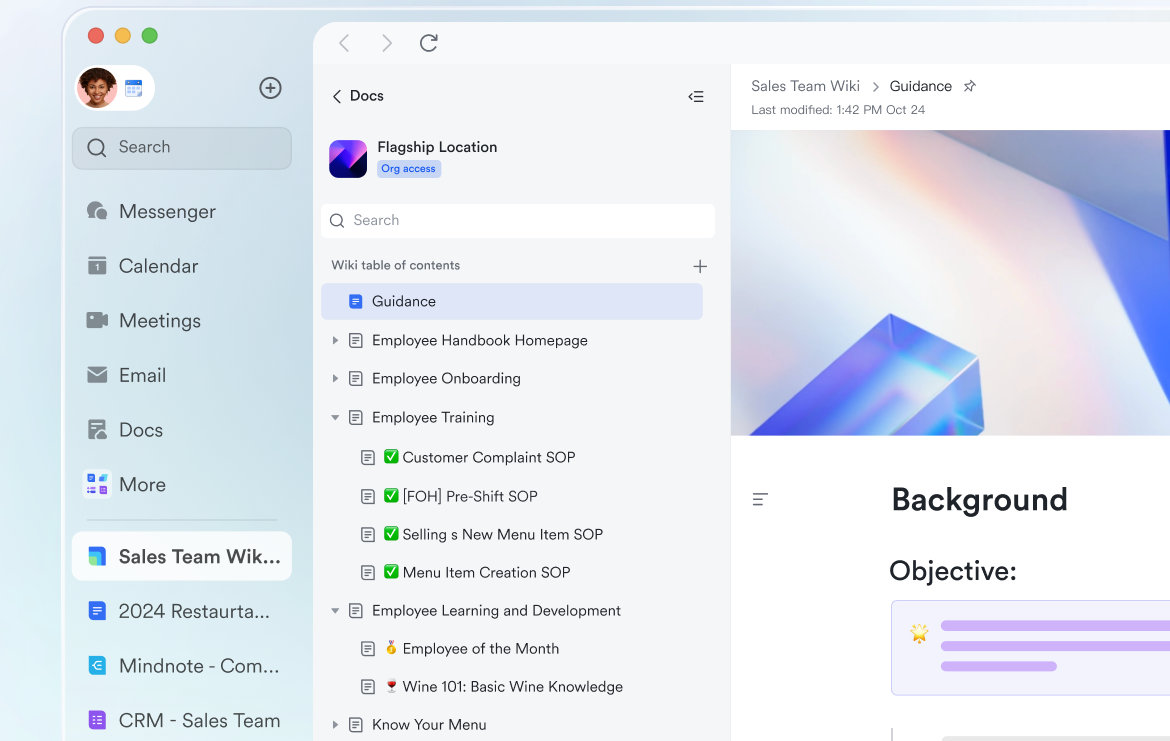1170x741 pixels.
Task: Open pinned CRM - Sales Team shortcut
Action: (182, 720)
